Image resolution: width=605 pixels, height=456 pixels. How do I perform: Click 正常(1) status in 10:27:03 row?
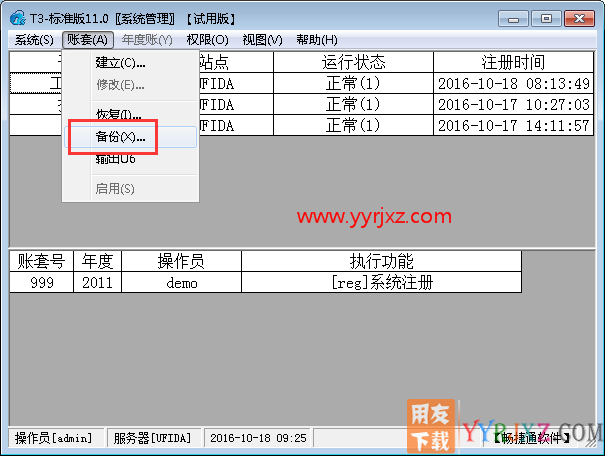pyautogui.click(x=353, y=104)
